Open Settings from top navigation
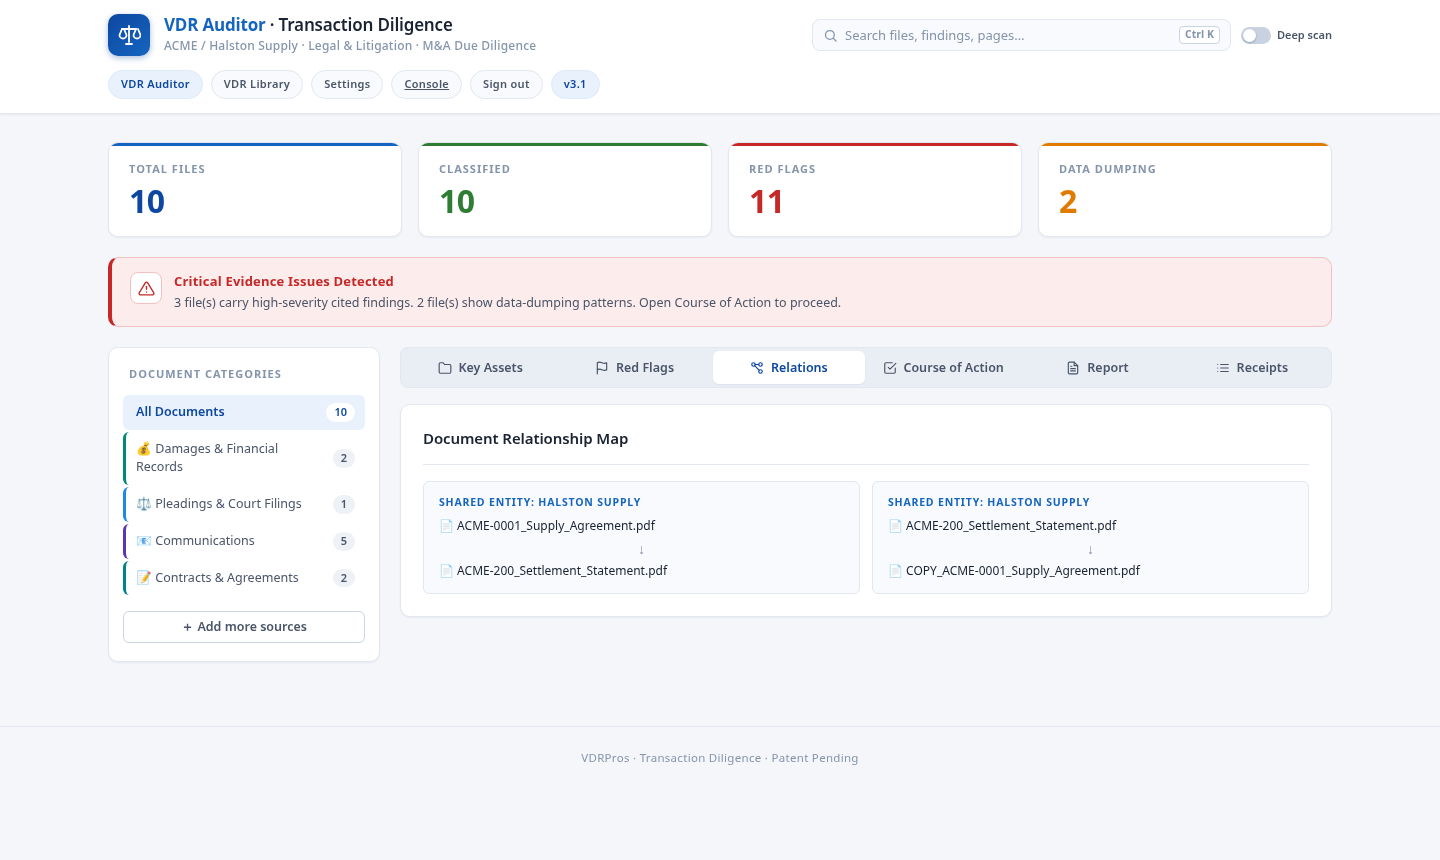The height and width of the screenshot is (860, 1440). point(347,84)
